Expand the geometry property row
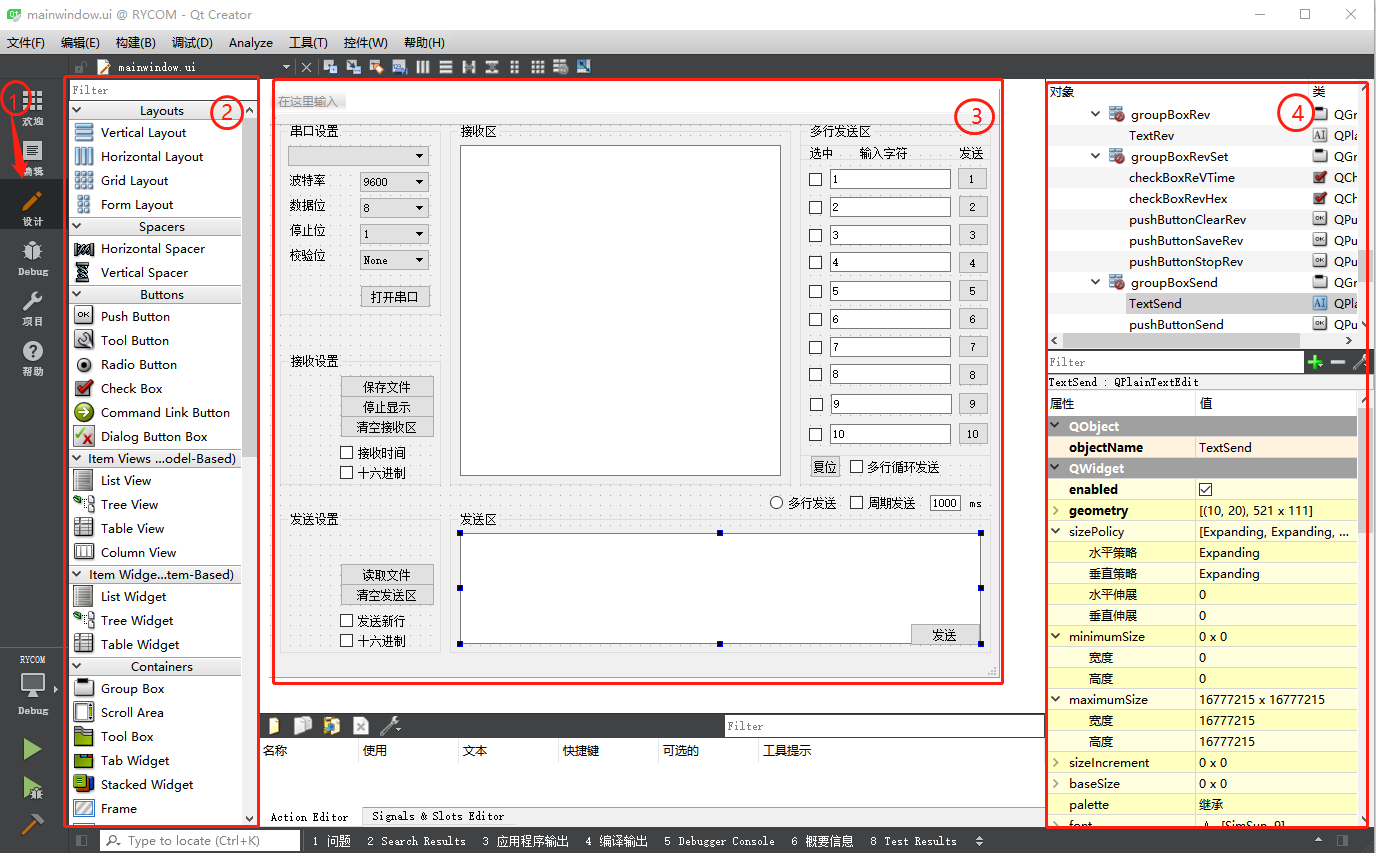This screenshot has width=1376, height=853. tap(1056, 511)
